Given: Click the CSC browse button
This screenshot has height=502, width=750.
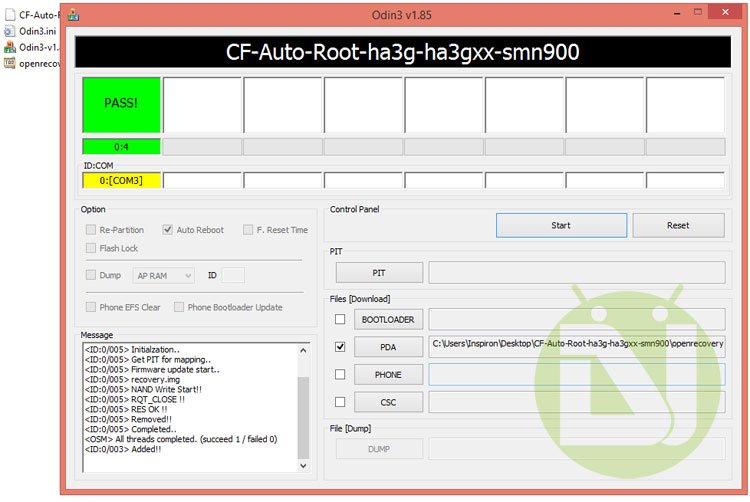Looking at the screenshot, I should click(388, 403).
